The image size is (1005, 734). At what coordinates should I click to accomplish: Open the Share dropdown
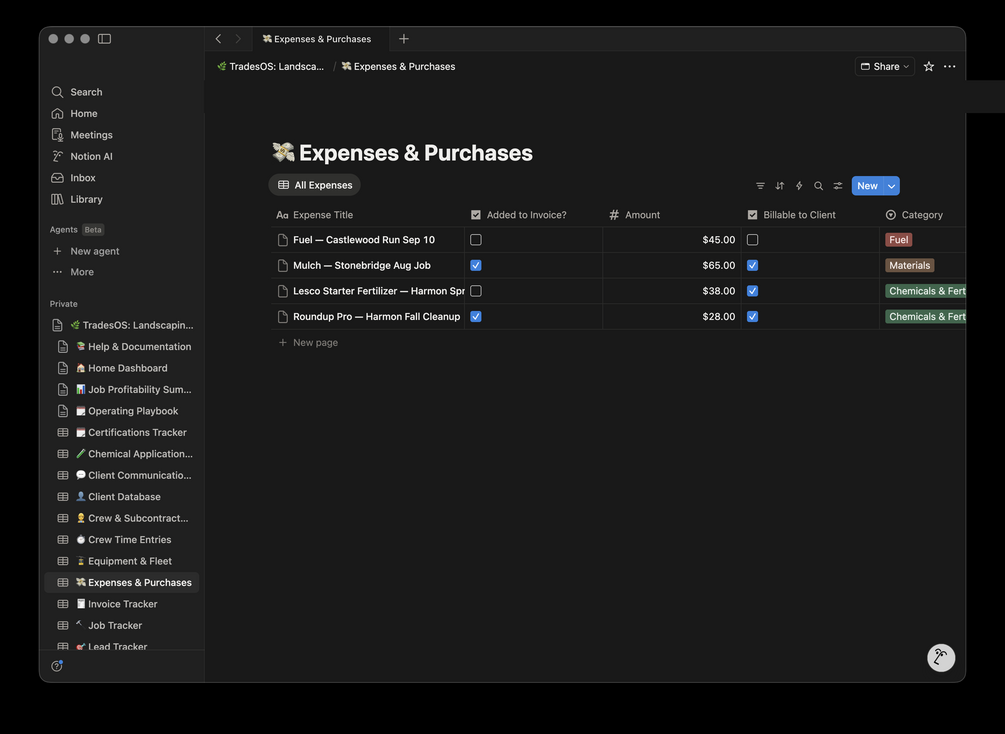[885, 67]
